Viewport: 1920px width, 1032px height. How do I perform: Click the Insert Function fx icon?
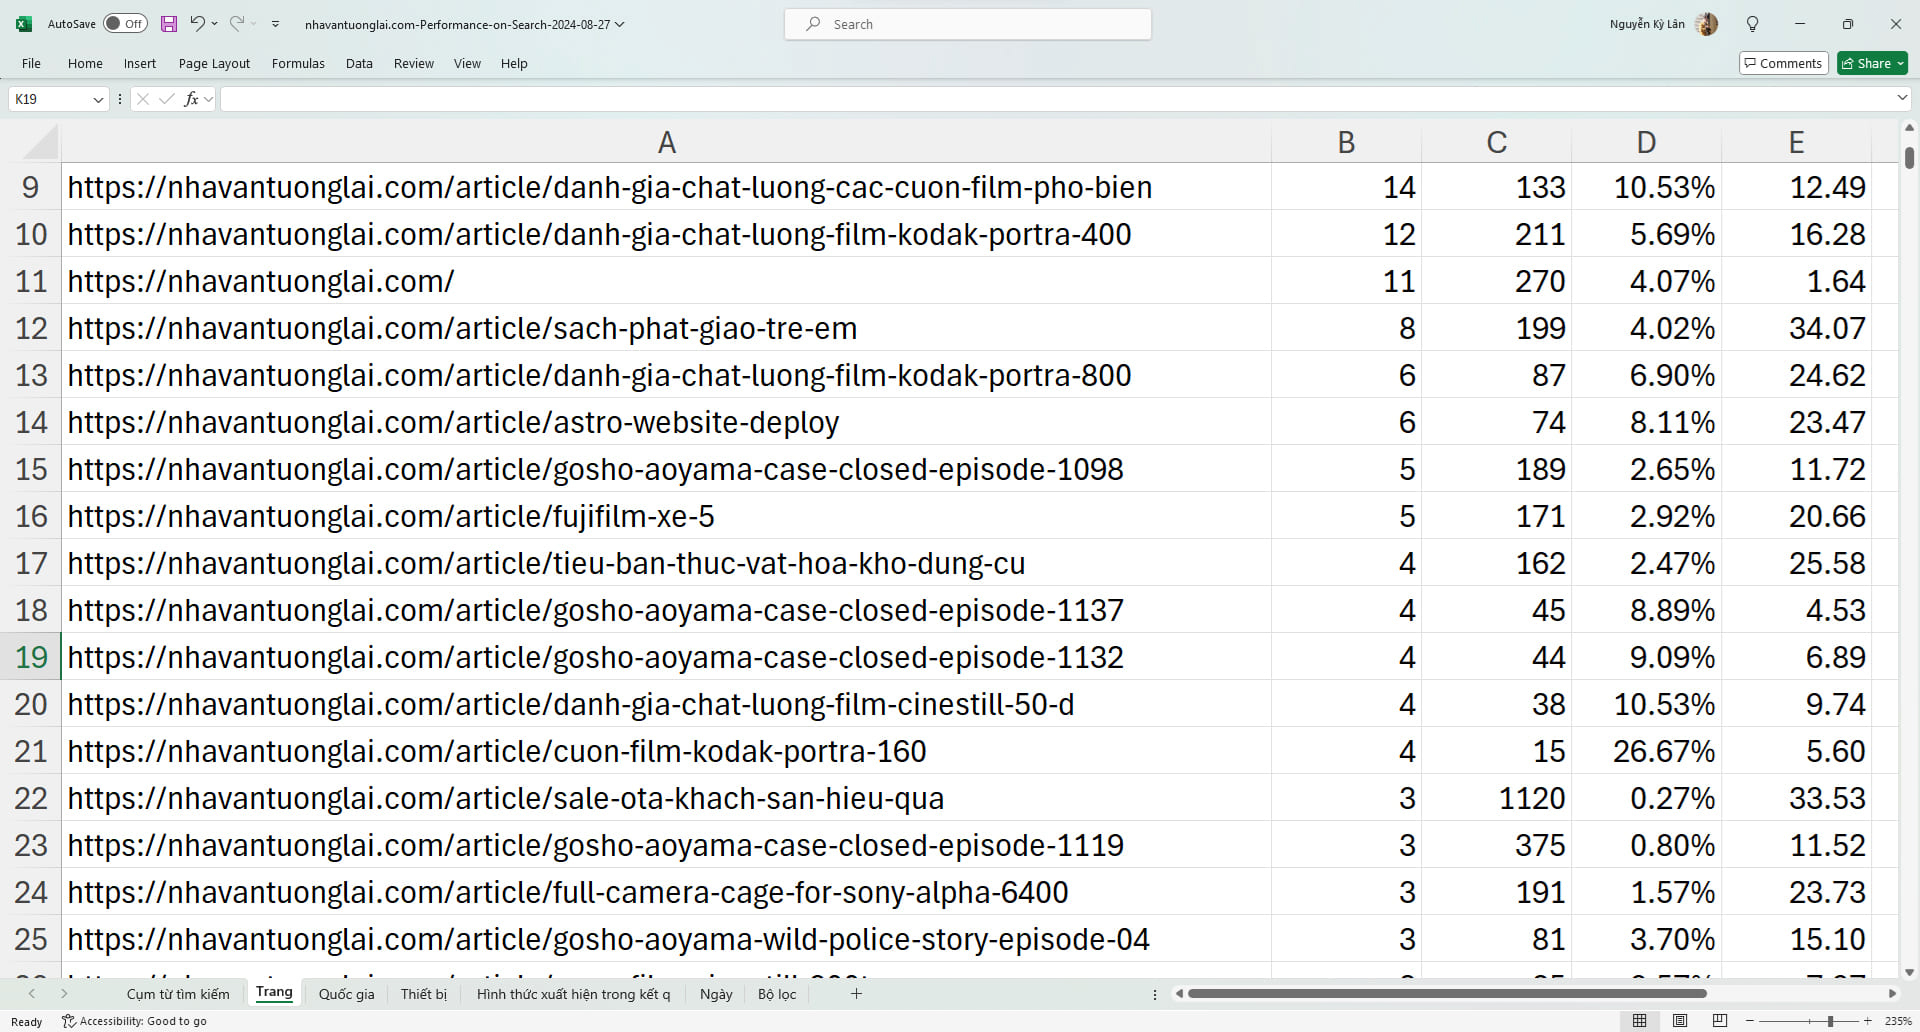tap(191, 99)
